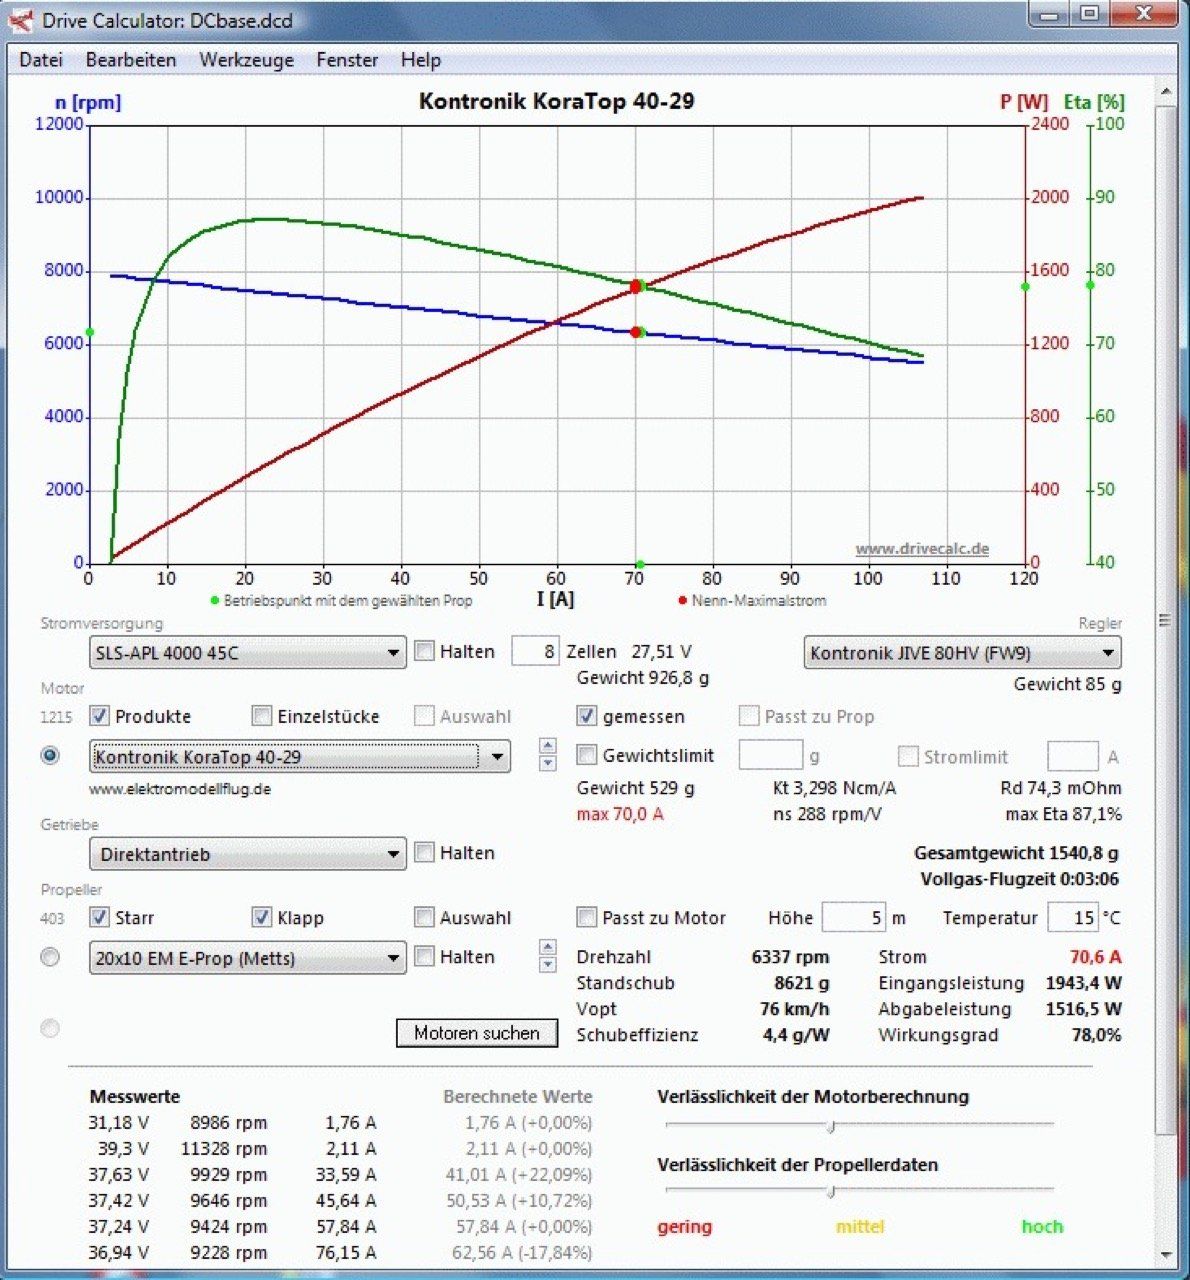Screen dimensions: 1190x1280
Task: Open the Werkzeuge menu
Action: point(247,60)
